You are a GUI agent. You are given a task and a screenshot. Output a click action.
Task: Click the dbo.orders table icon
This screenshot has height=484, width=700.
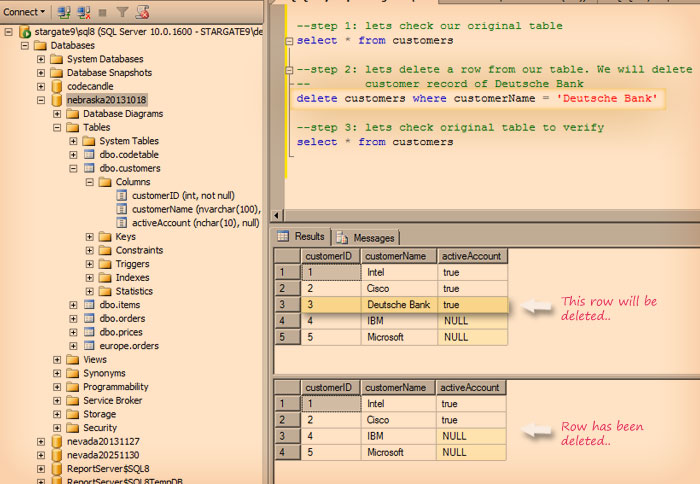tap(89, 319)
